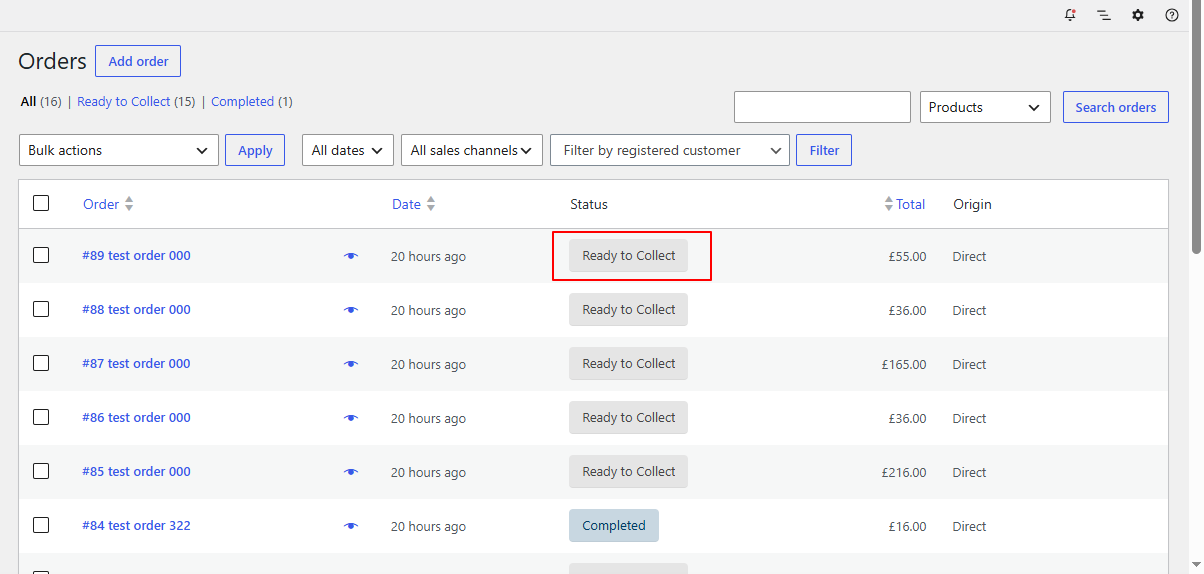The image size is (1204, 574).
Task: Open the Products search type dropdown
Action: pyautogui.click(x=985, y=107)
